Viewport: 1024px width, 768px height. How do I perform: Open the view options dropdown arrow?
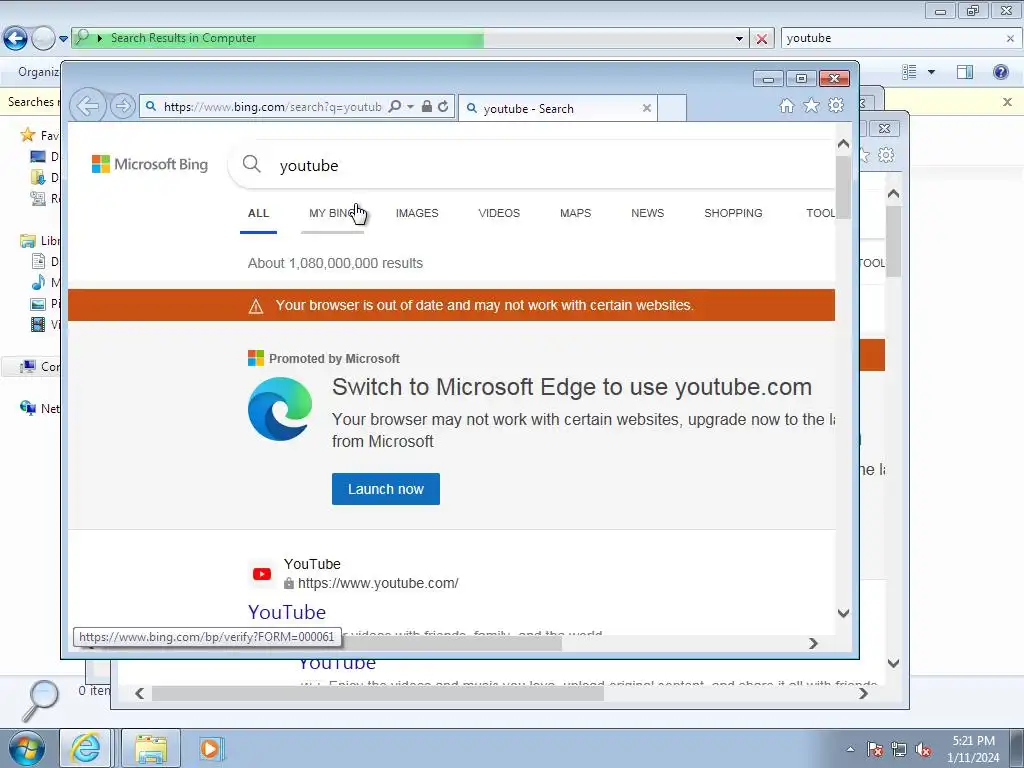pos(931,72)
